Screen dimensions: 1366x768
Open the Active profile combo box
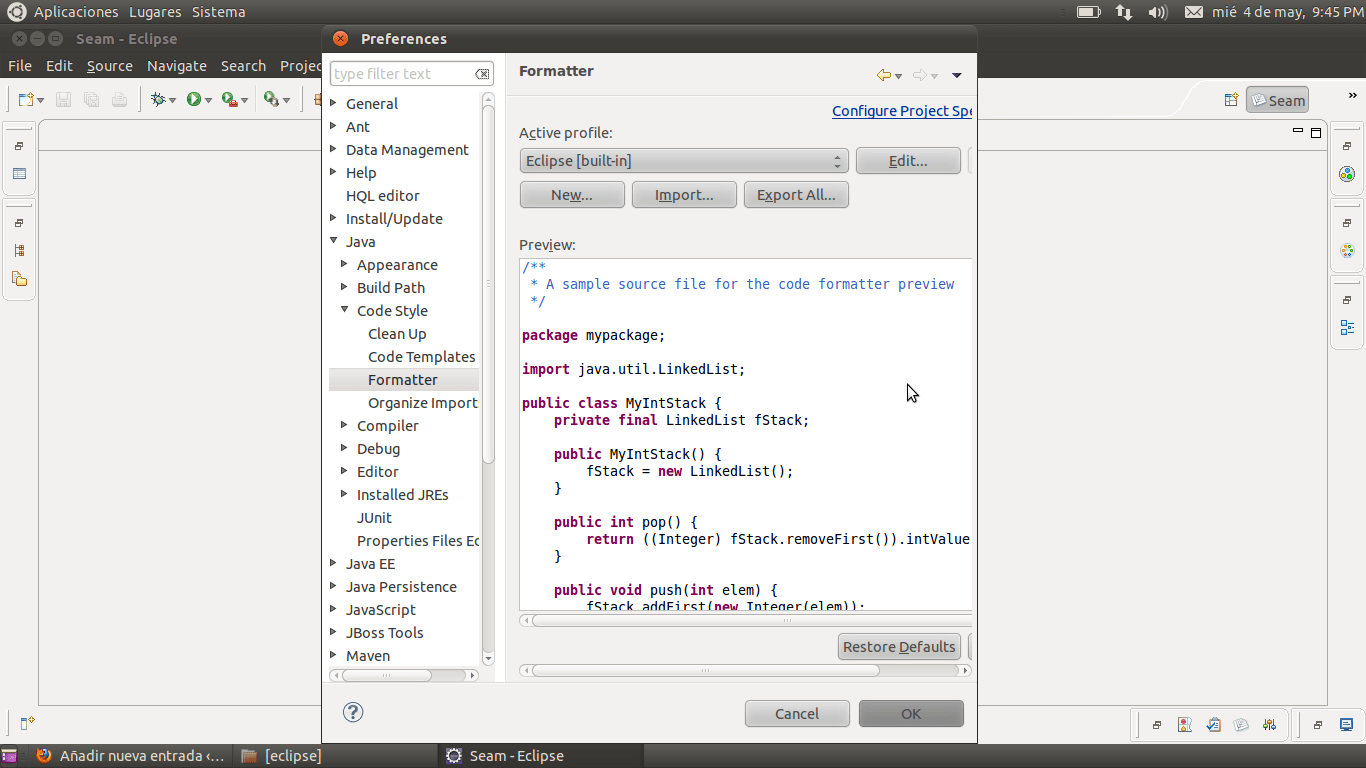(684, 161)
